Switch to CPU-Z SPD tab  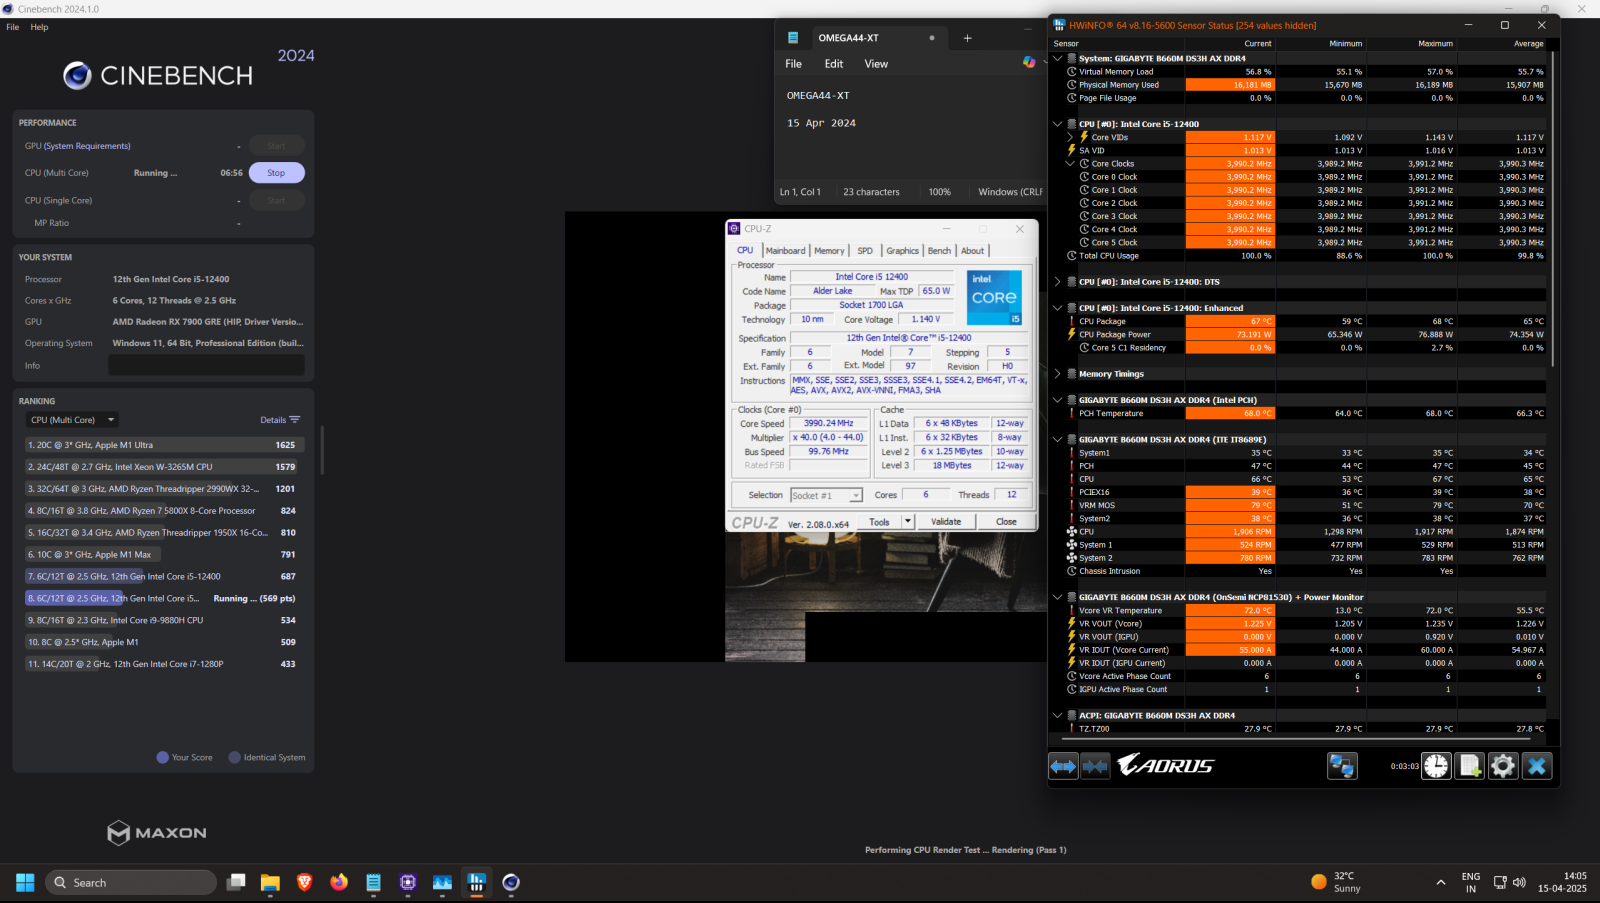click(x=865, y=251)
